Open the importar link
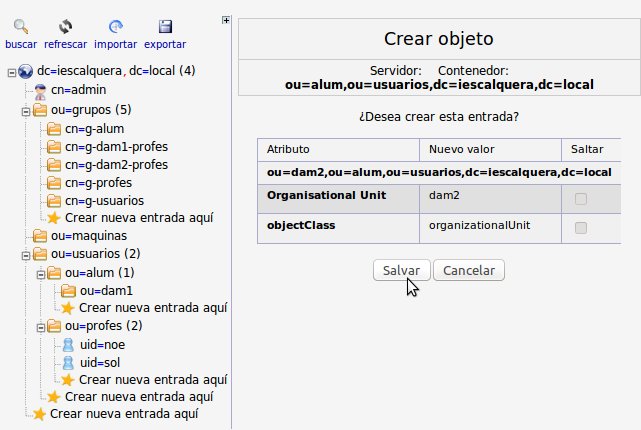 (x=116, y=44)
